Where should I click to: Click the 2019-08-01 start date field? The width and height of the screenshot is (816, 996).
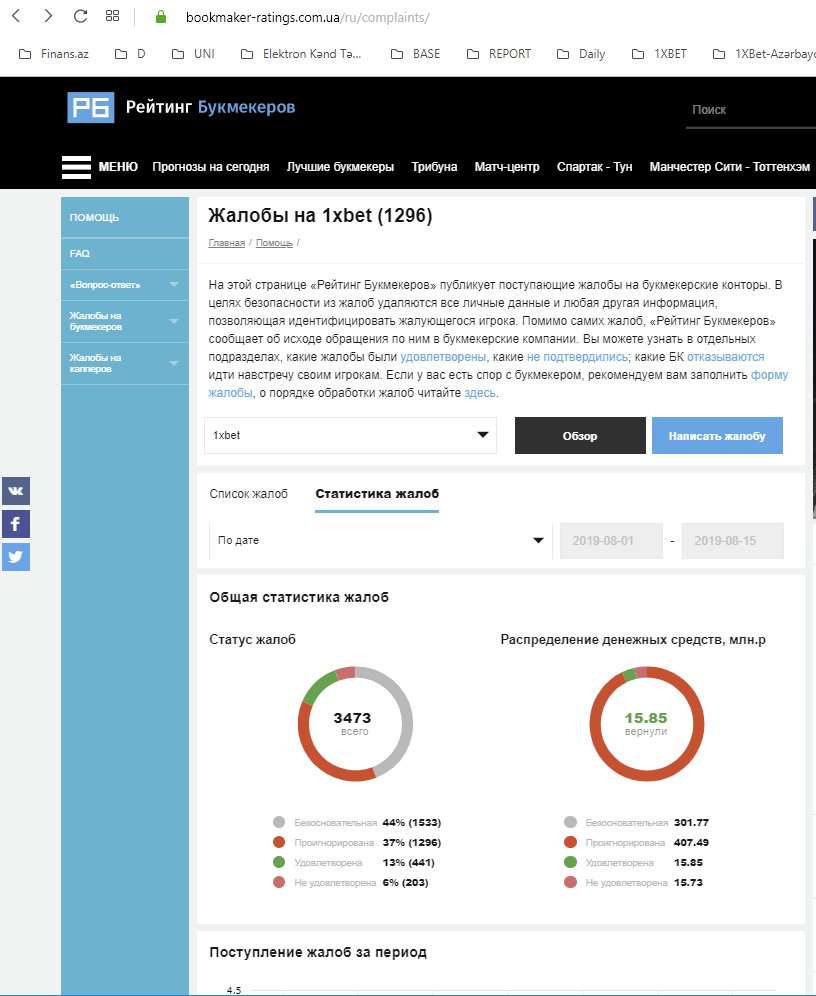pyautogui.click(x=611, y=541)
